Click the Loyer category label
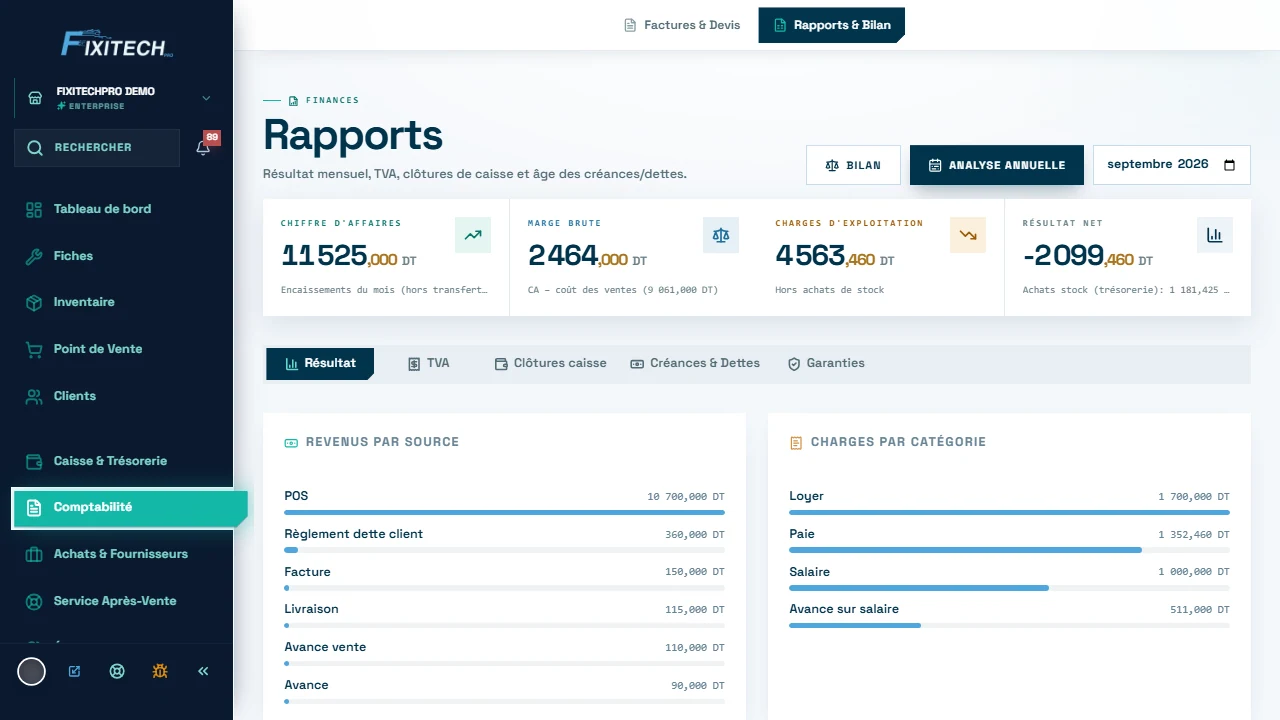The height and width of the screenshot is (720, 1280). point(806,496)
